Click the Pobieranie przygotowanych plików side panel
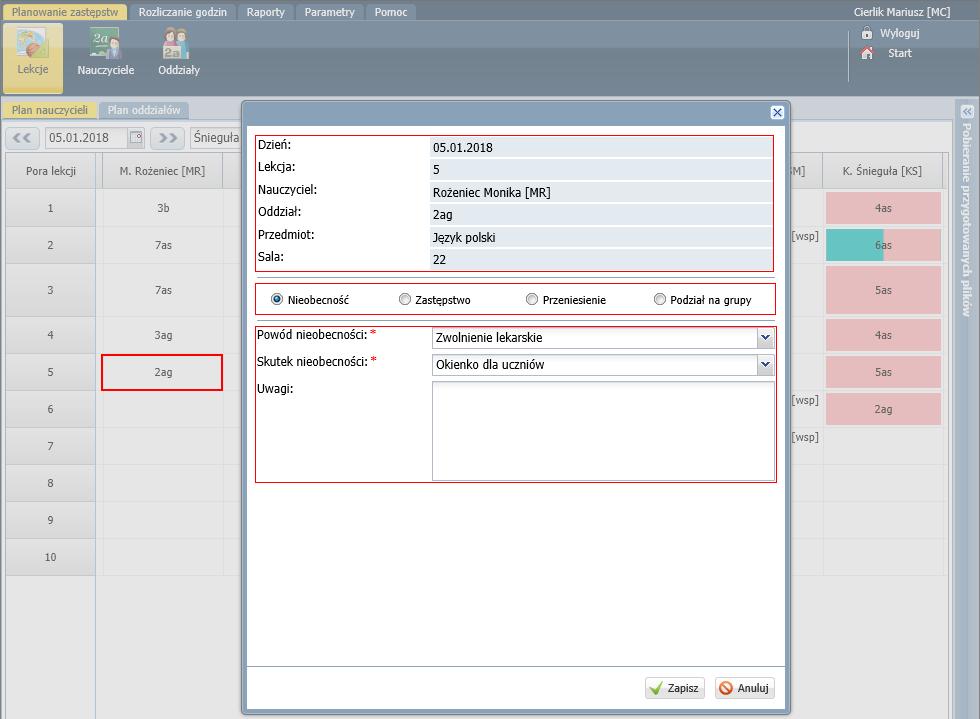 [x=967, y=219]
